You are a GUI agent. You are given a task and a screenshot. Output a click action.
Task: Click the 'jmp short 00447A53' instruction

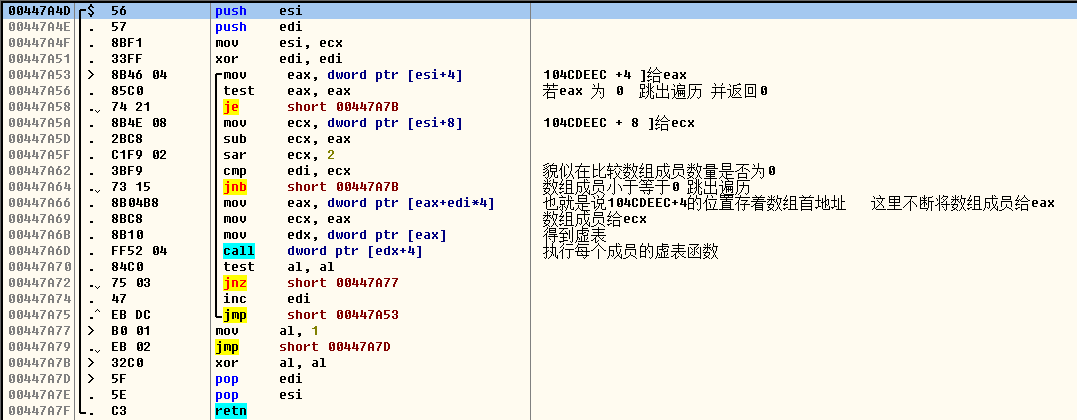click(x=310, y=315)
